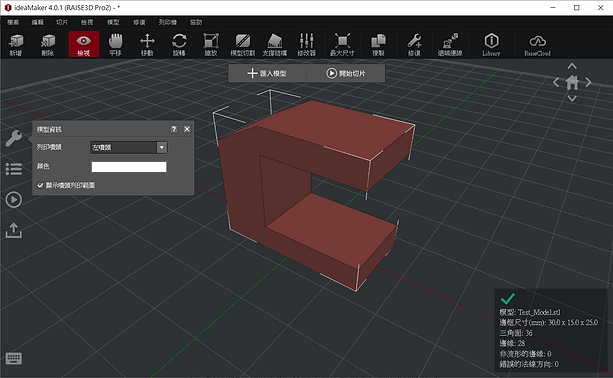The image size is (613, 378).
Task: Reset view with the home icon
Action: (572, 82)
